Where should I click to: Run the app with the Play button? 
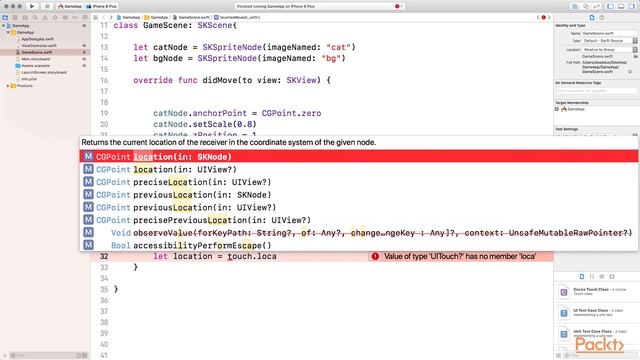coord(32,6)
